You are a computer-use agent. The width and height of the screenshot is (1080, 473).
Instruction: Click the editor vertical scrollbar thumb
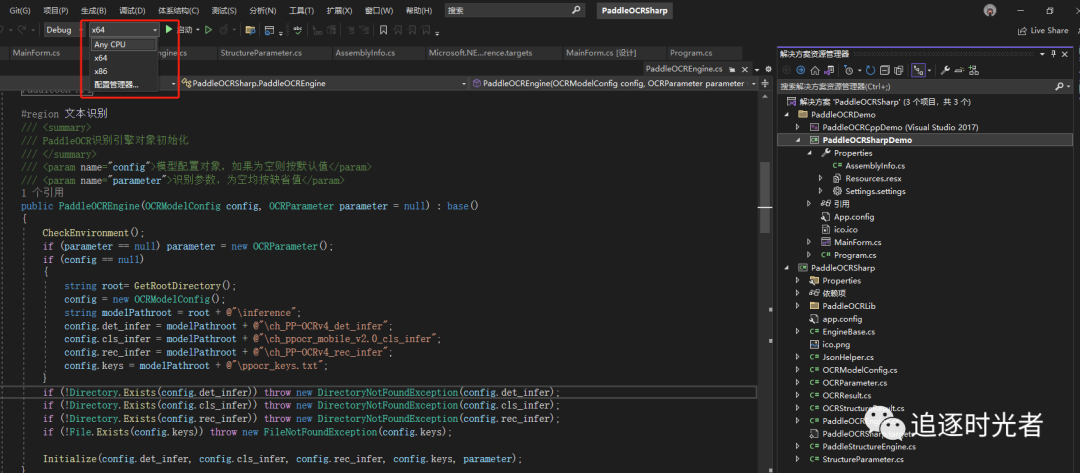(x=763, y=198)
